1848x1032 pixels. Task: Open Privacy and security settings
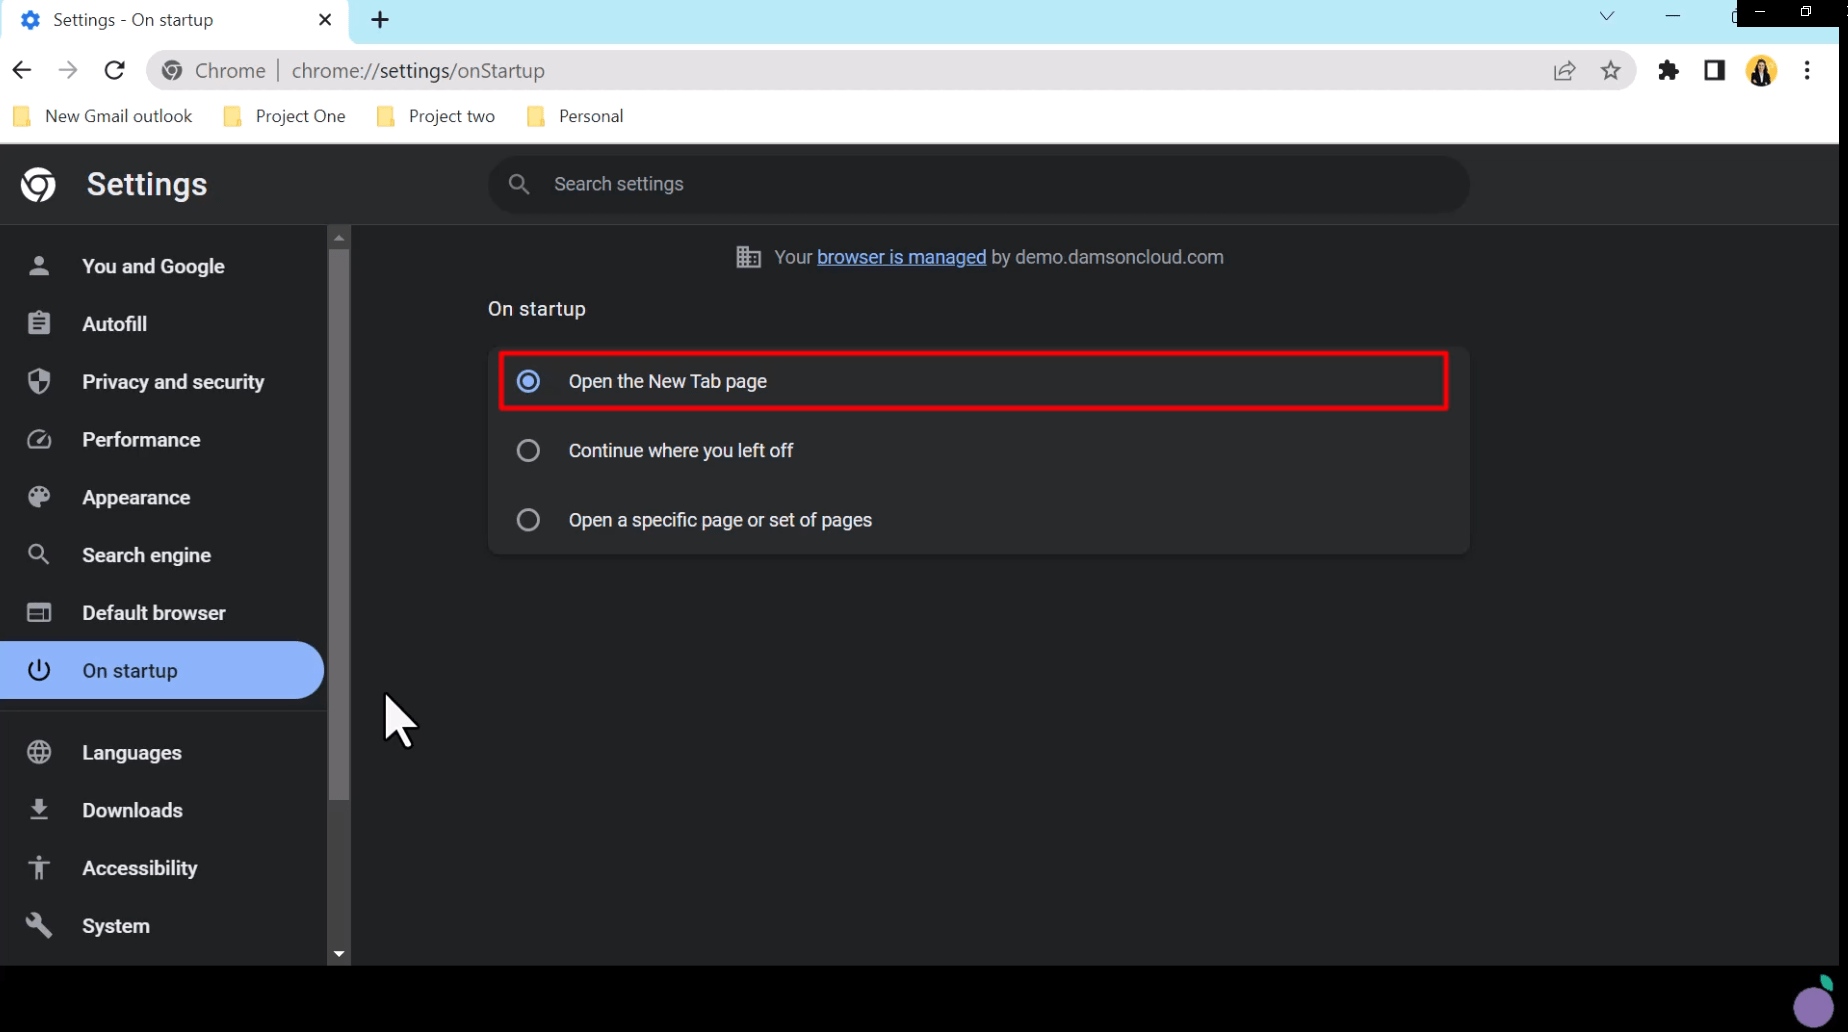pos(173,381)
